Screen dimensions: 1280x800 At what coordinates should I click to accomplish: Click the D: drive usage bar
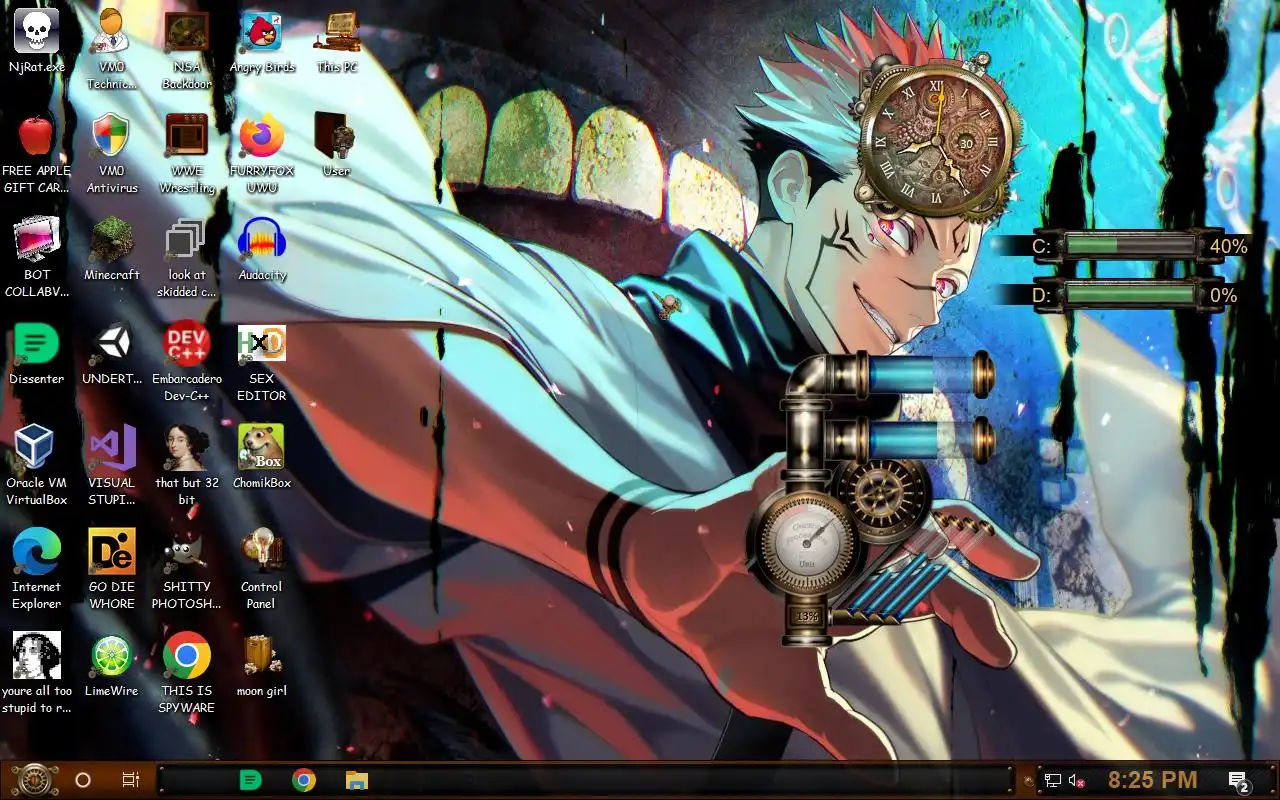click(1130, 294)
